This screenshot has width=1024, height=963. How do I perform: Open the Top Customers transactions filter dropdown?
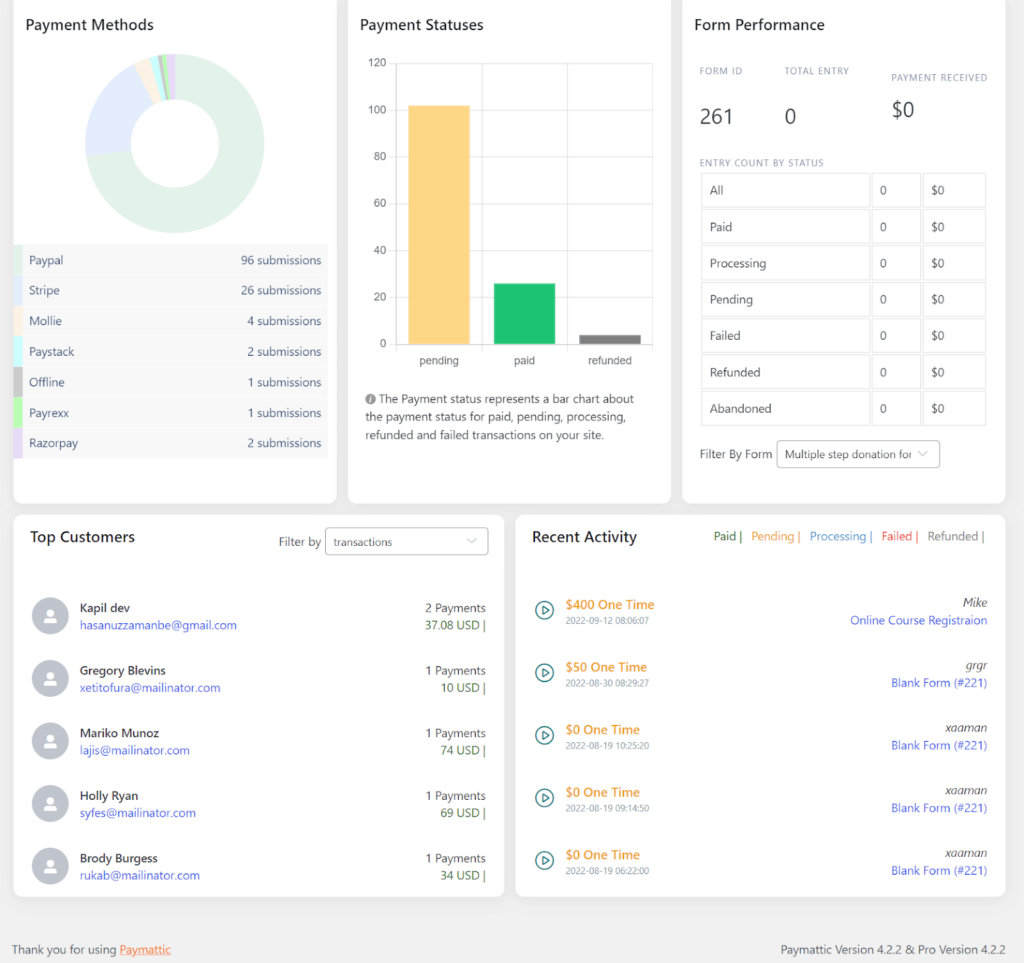[406, 542]
